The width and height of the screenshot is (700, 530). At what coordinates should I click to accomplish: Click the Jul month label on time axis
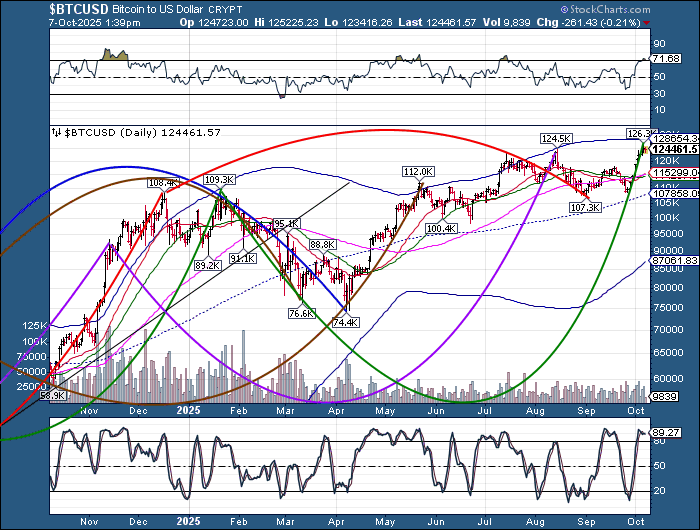click(489, 409)
